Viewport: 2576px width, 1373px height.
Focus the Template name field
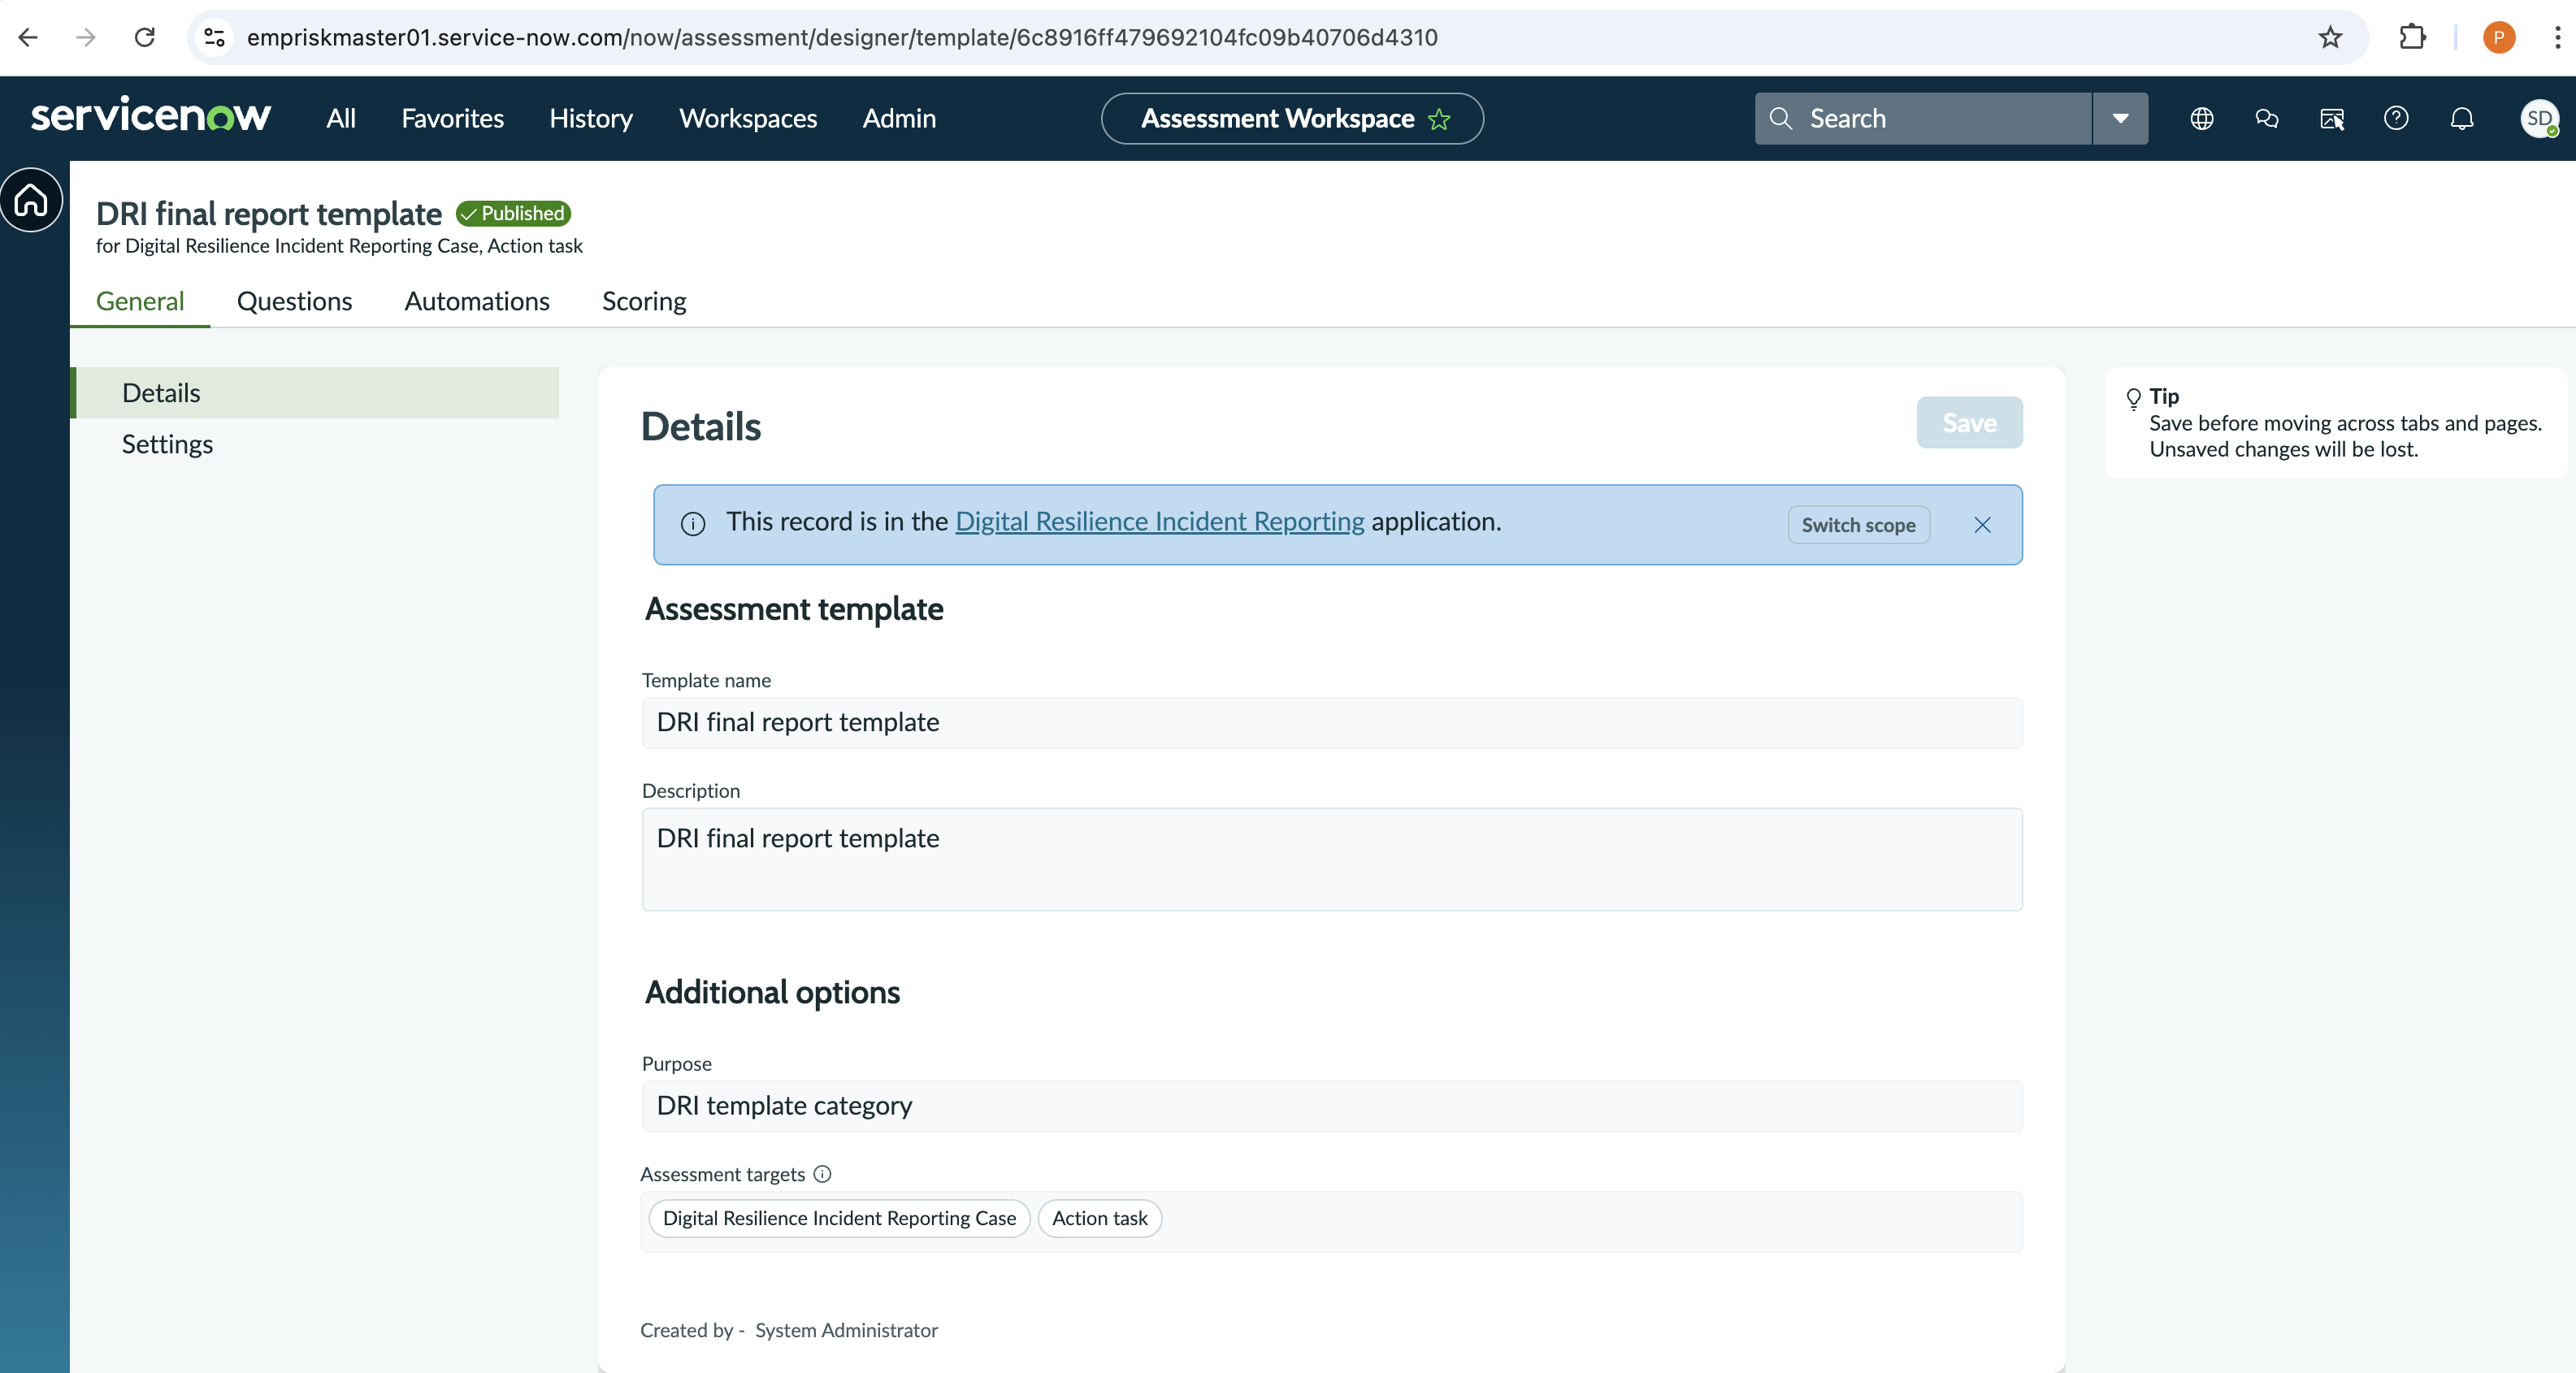(1332, 722)
